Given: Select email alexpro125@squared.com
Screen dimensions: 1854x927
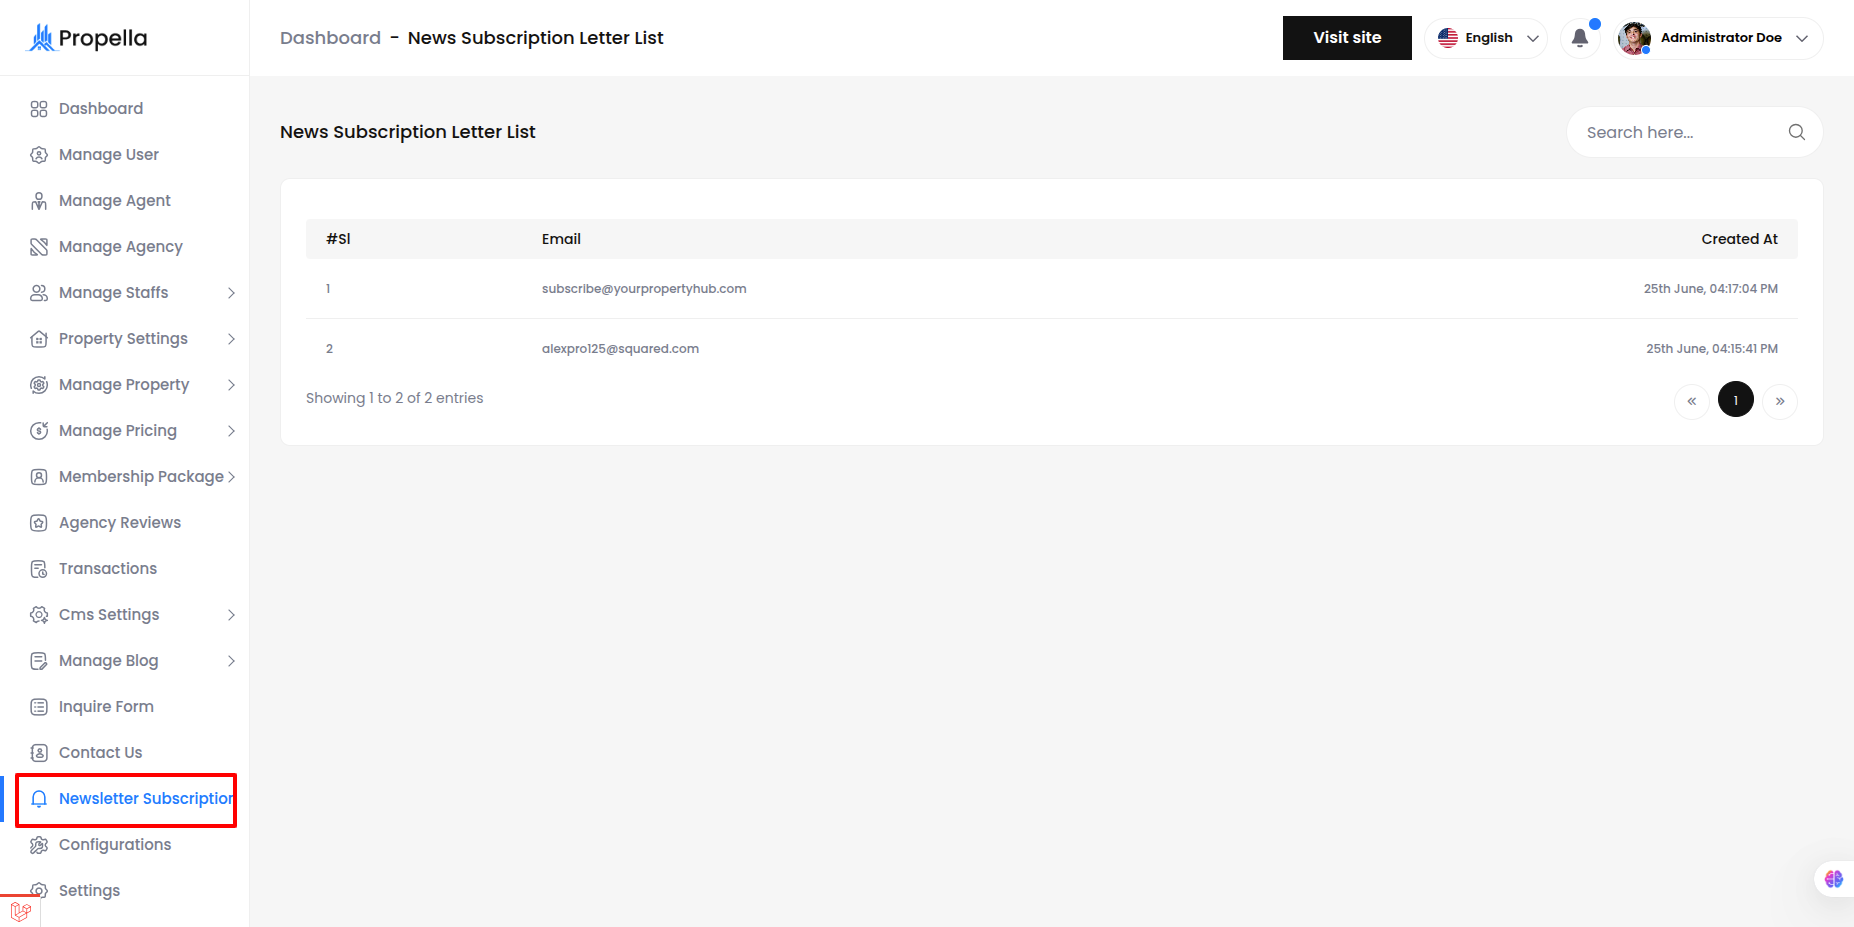Looking at the screenshot, I should (620, 349).
